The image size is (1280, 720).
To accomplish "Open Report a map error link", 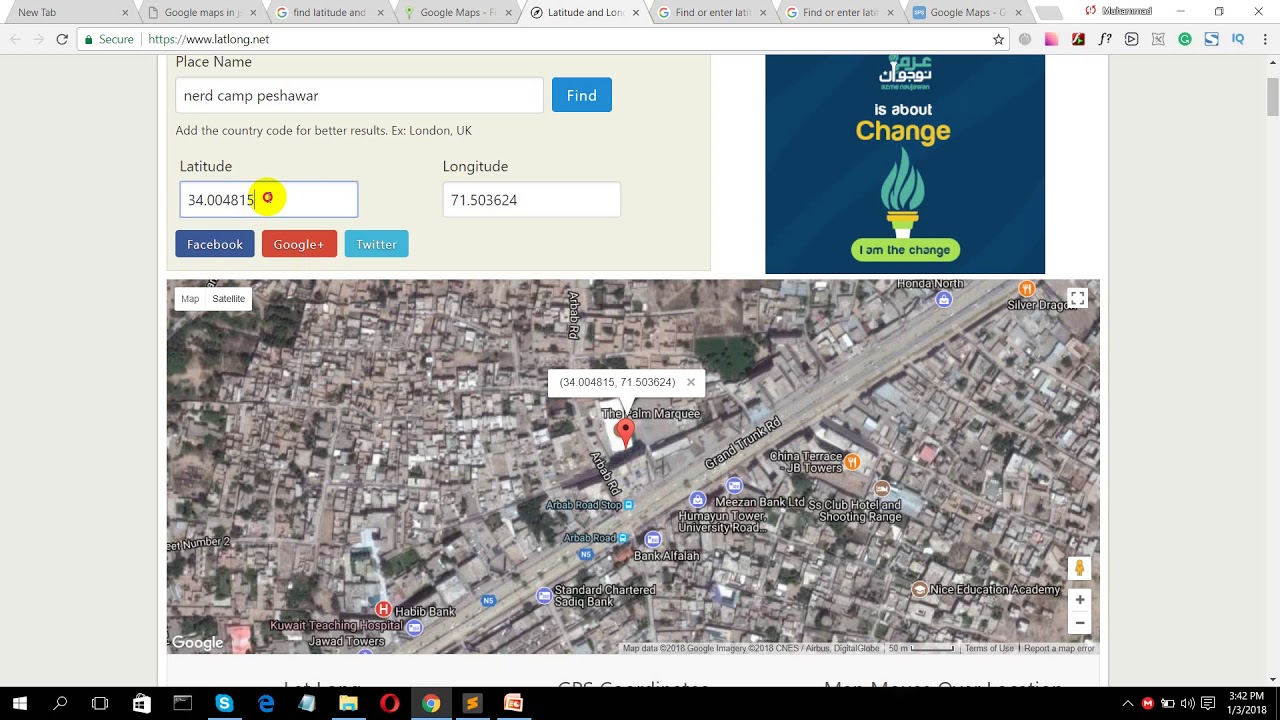I will pos(1059,648).
